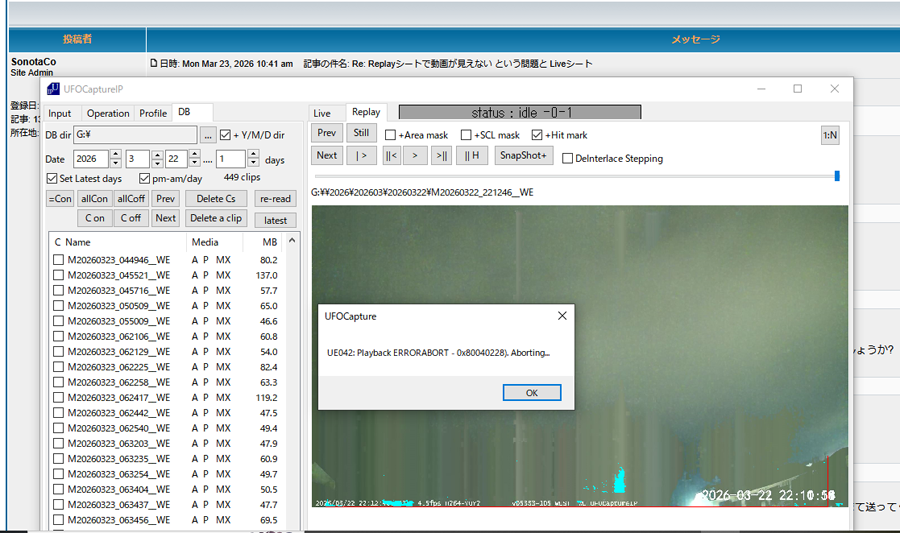
Task: Click the '|>' step play button
Action: [x=361, y=155]
